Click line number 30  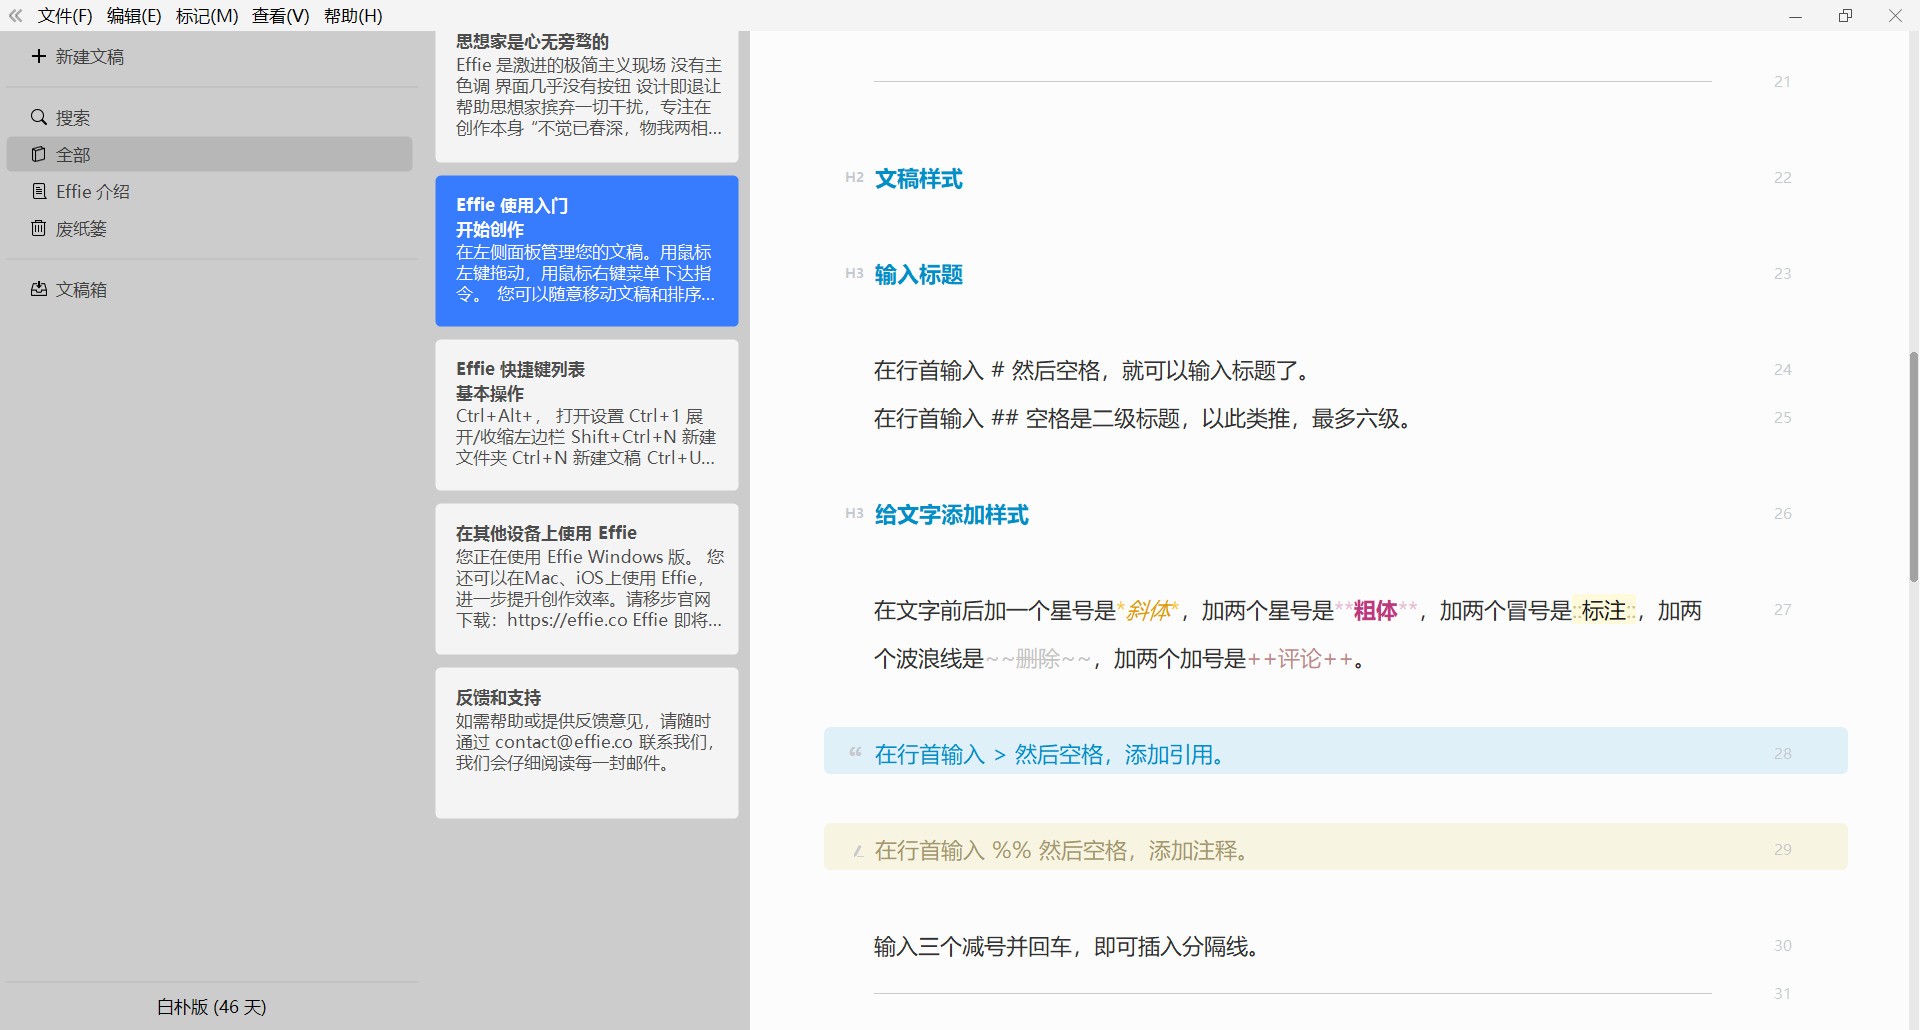click(x=1782, y=945)
